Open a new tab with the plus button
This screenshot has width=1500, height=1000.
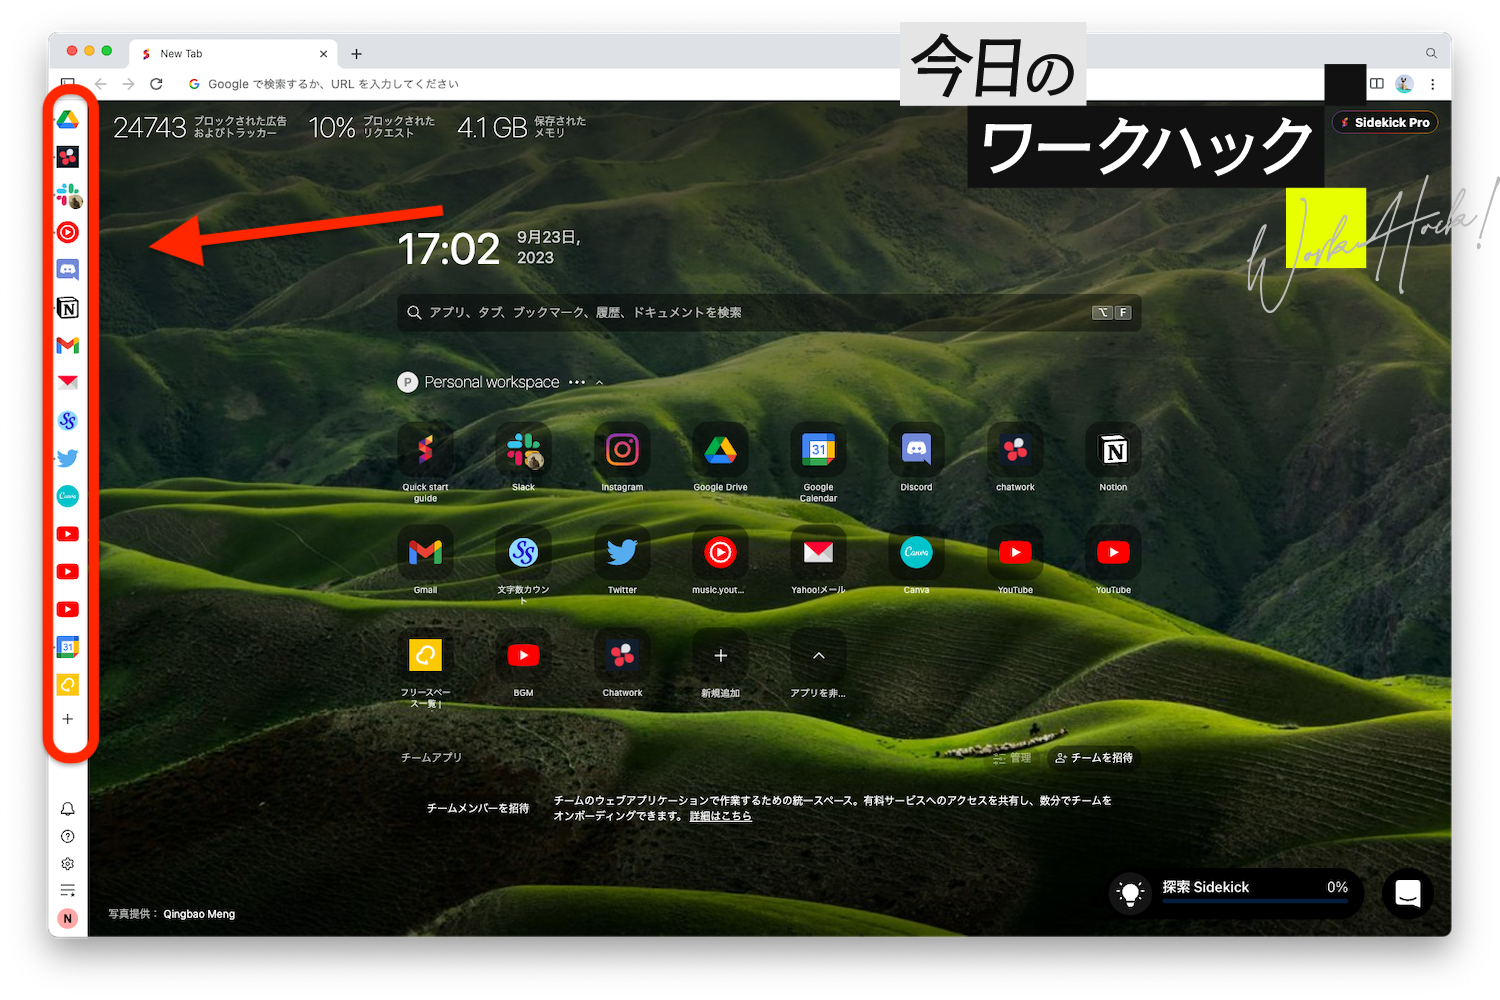click(356, 53)
